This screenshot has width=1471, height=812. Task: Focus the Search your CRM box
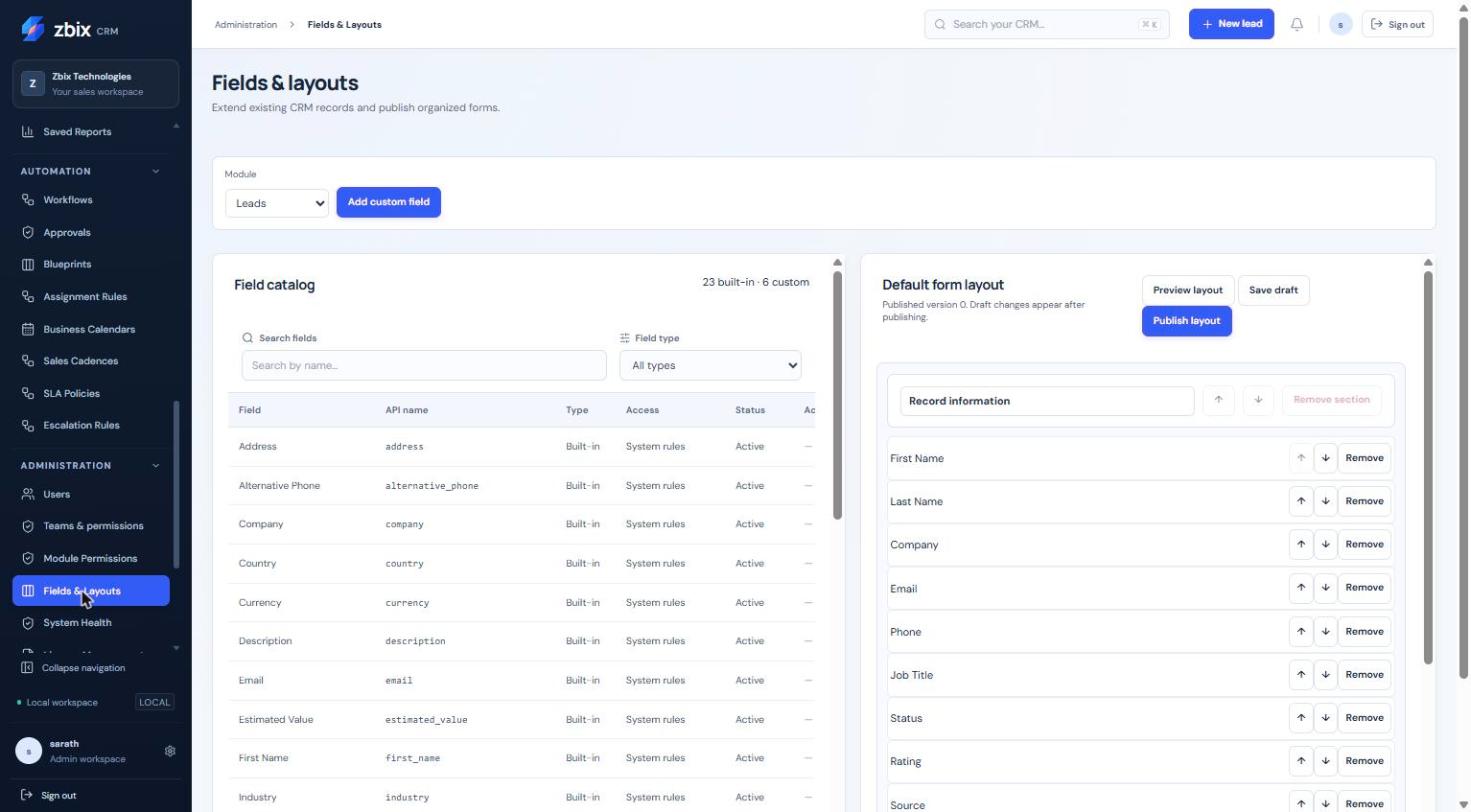(x=1046, y=24)
